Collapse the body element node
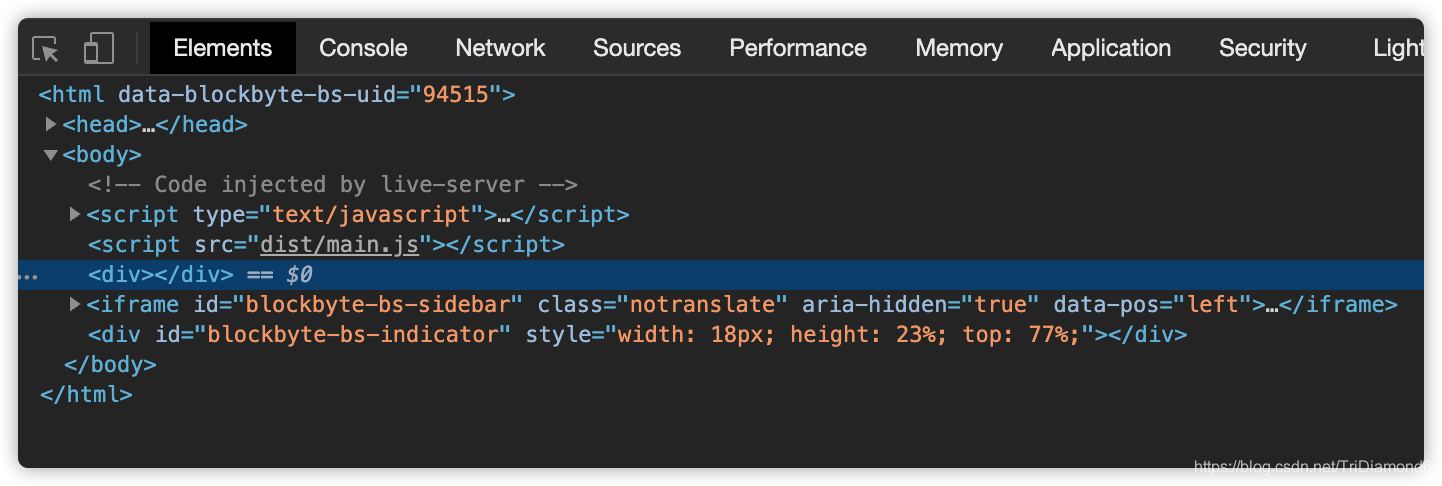Viewport: 1442px width, 486px height. tap(50, 155)
